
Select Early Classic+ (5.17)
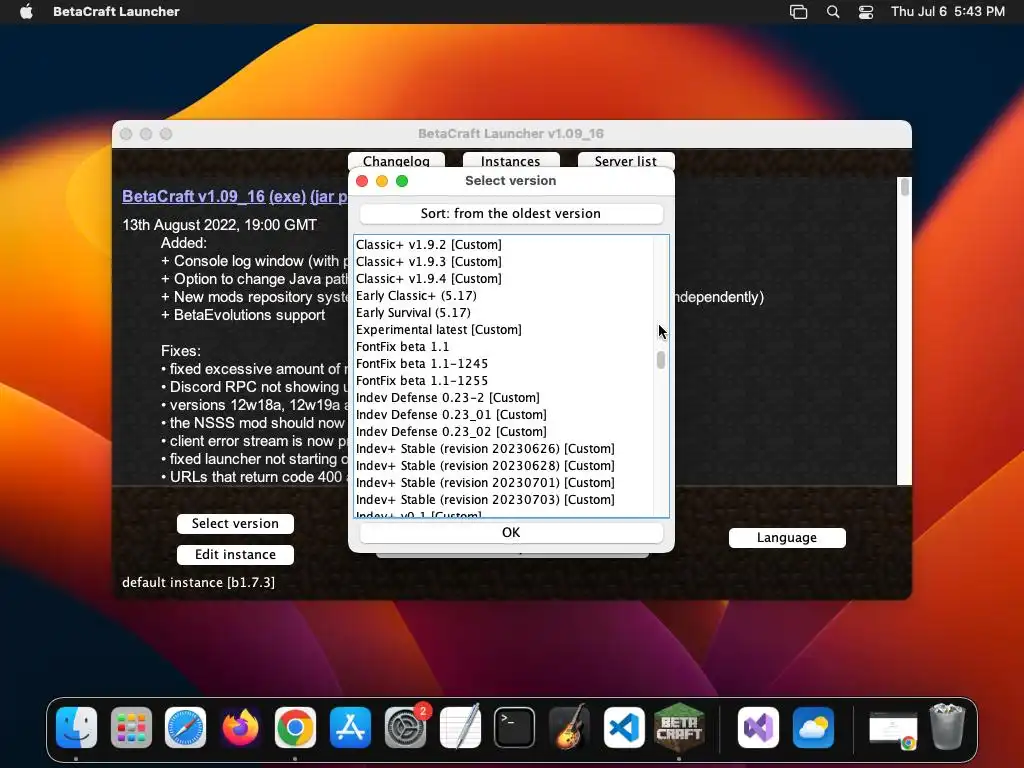click(x=504, y=295)
